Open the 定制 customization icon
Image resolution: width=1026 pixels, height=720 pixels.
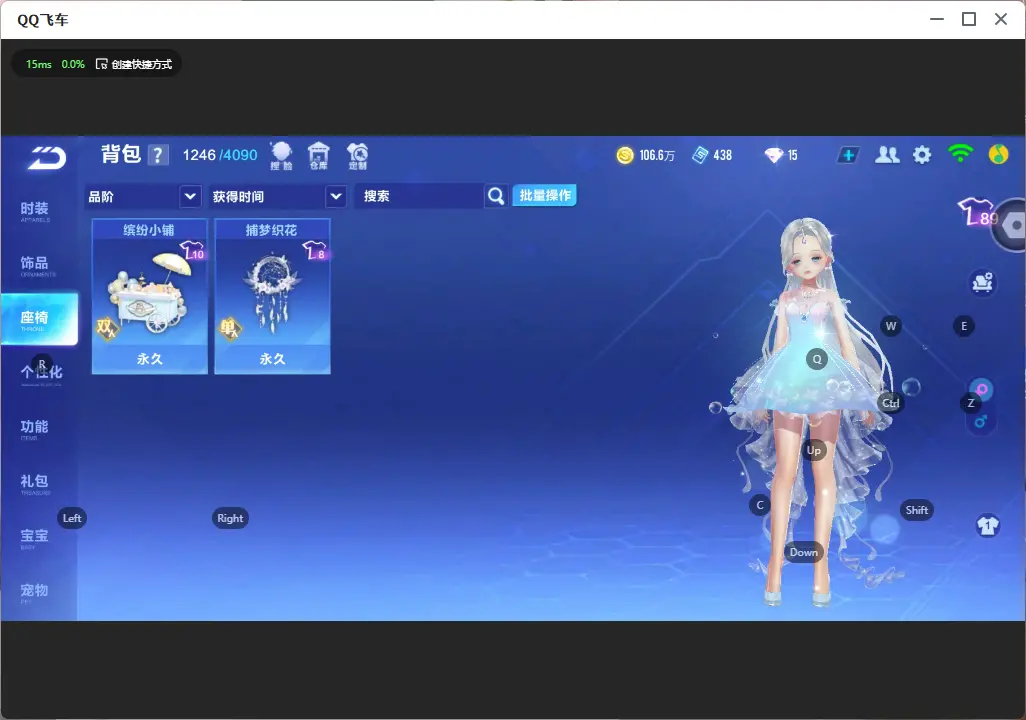click(x=357, y=156)
